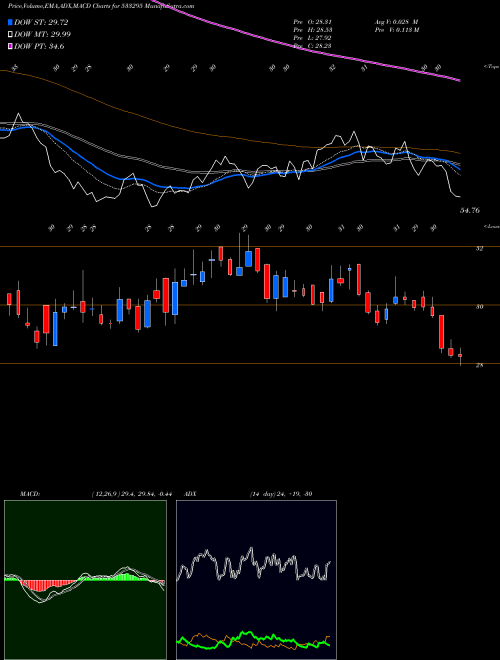Select the 'DOW MT: 29.99' legend label

click(x=43, y=35)
